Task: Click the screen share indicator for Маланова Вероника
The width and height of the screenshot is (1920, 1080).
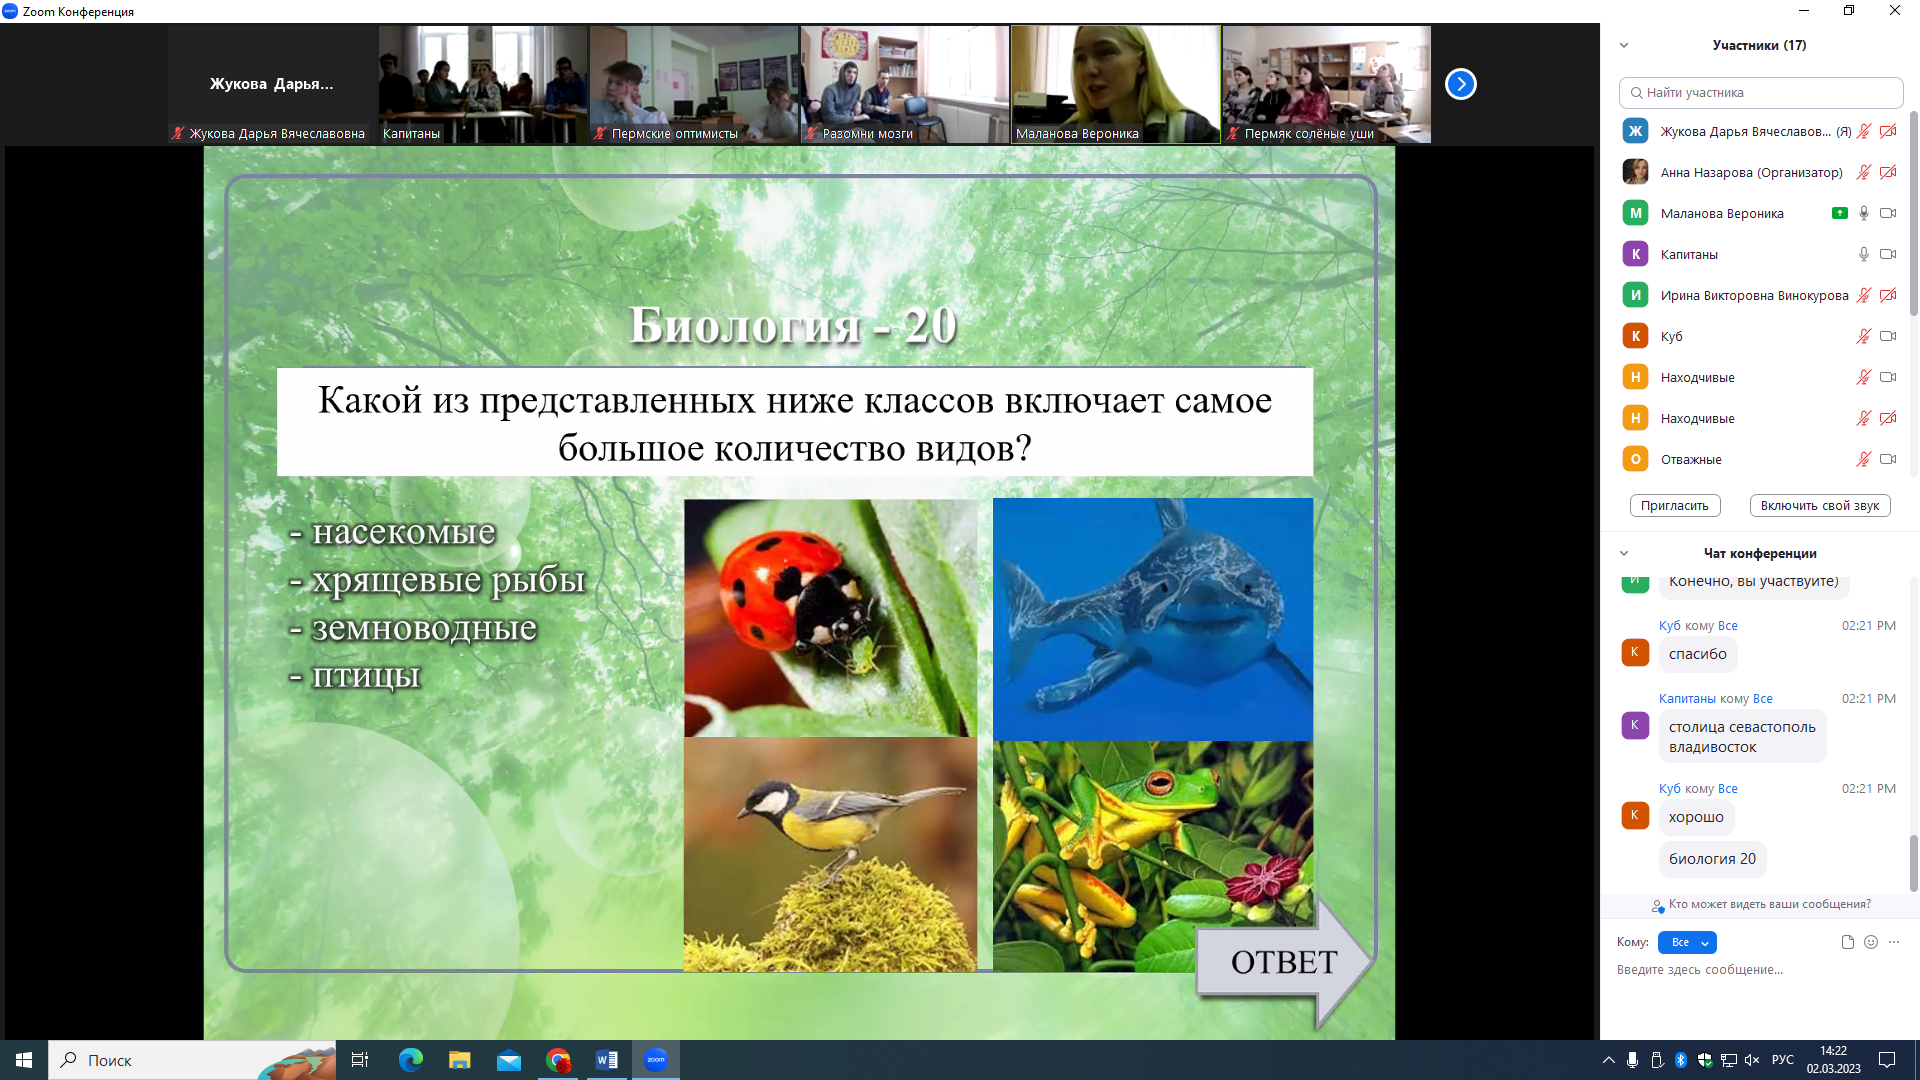Action: (1839, 213)
